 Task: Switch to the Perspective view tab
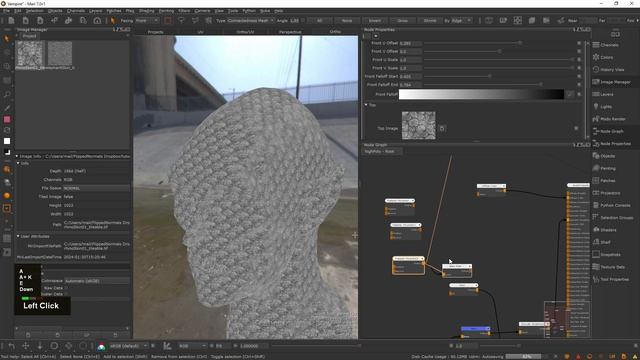coord(290,31)
